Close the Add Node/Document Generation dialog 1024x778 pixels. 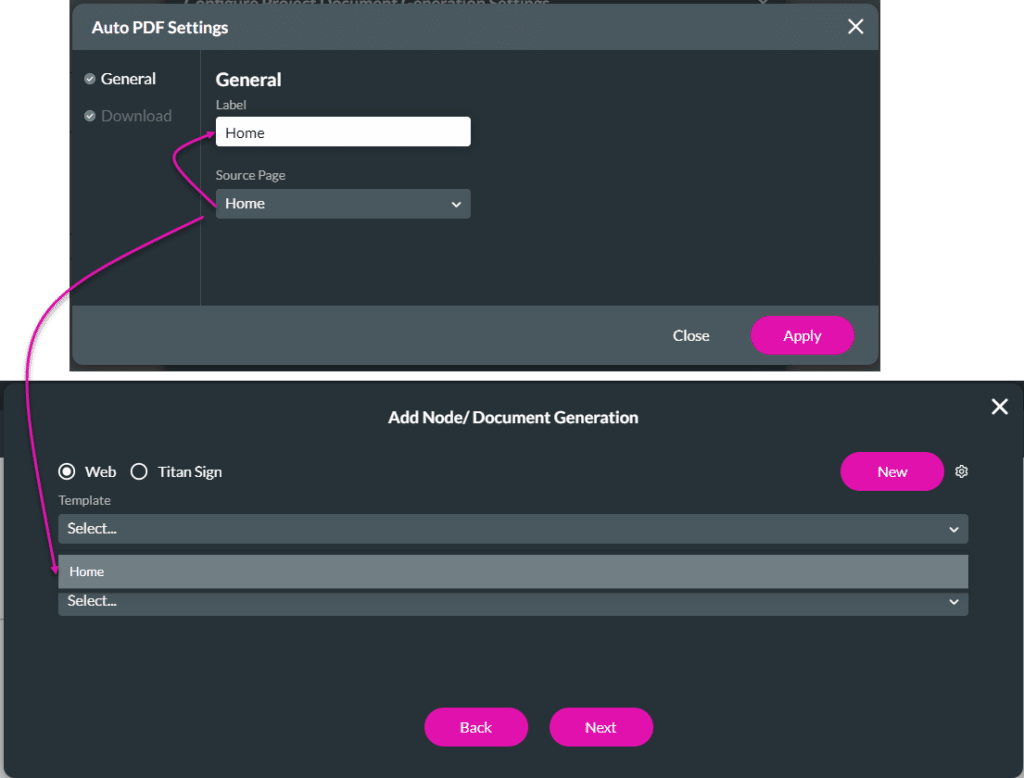coord(999,406)
